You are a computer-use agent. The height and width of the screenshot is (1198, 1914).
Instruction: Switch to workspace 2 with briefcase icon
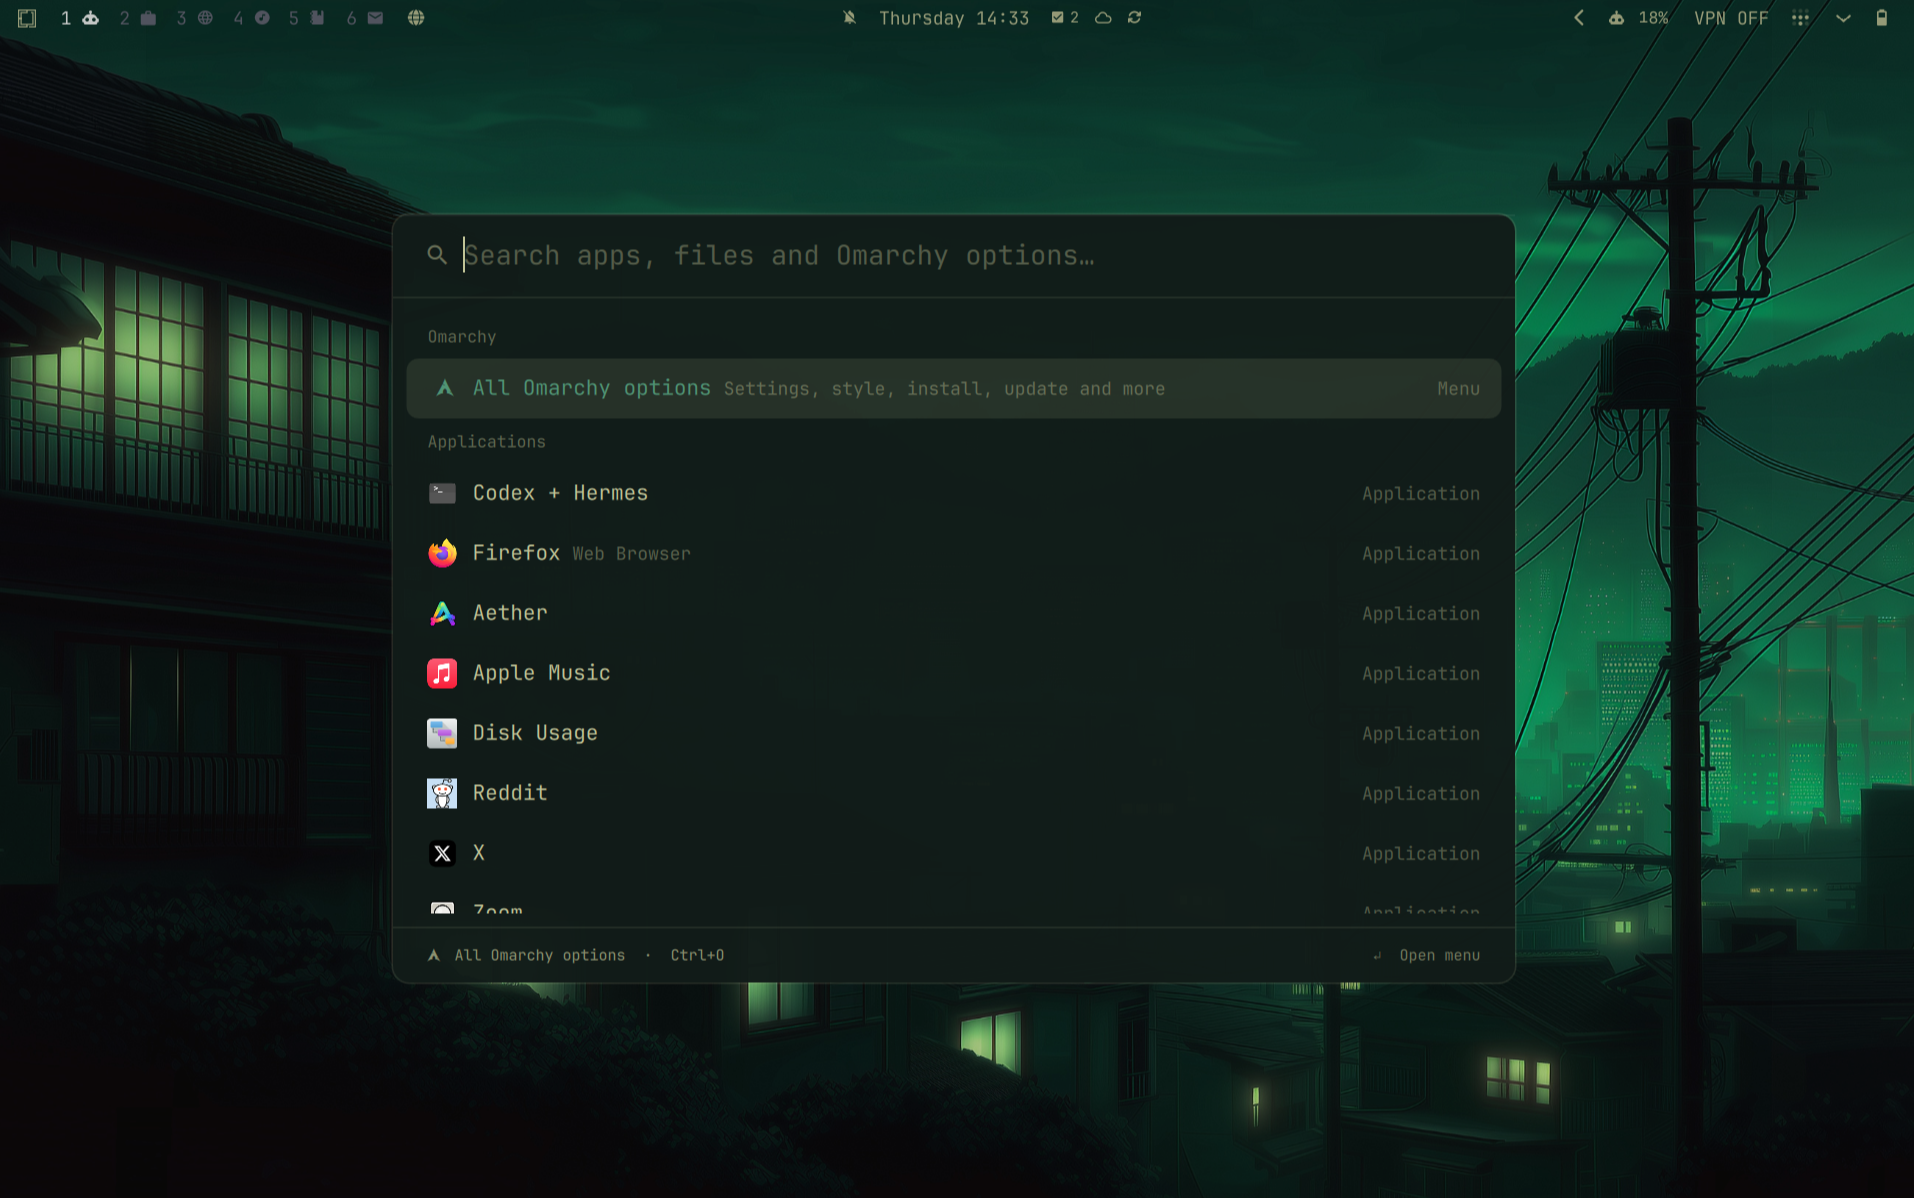(x=138, y=18)
